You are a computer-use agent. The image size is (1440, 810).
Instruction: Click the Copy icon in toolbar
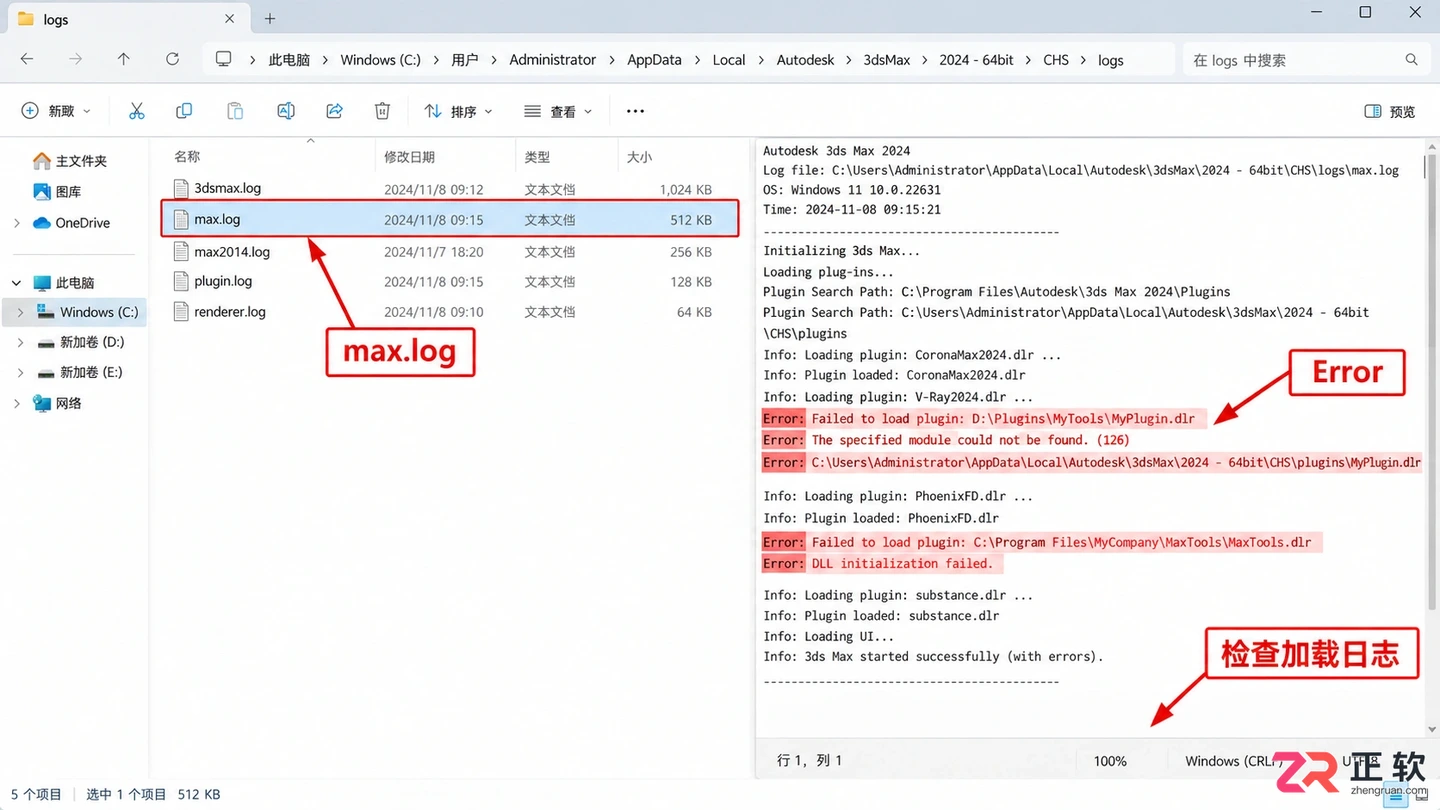pos(184,111)
